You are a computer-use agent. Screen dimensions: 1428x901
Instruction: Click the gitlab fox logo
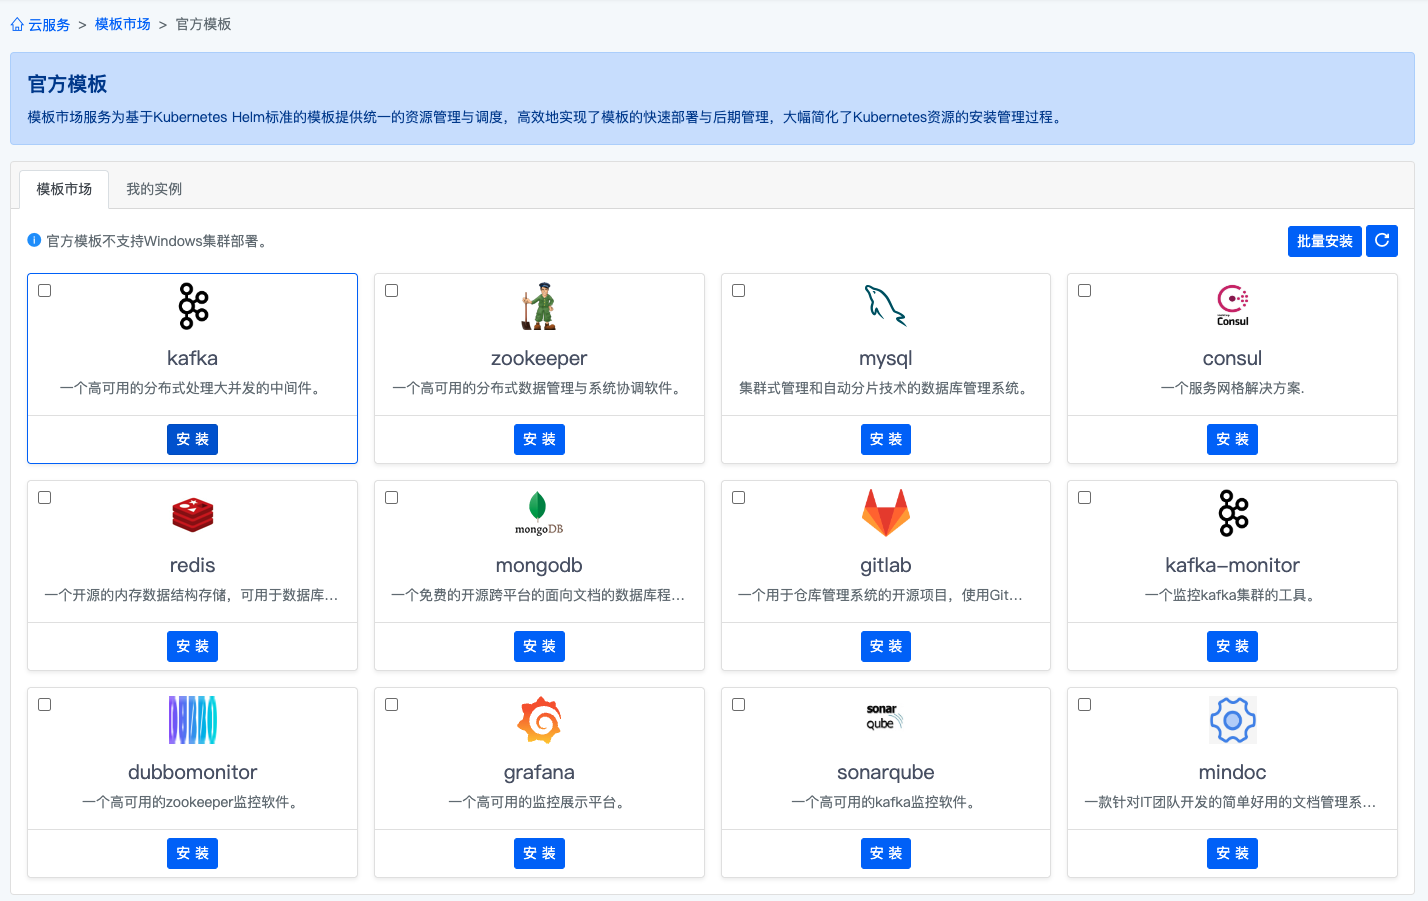886,512
